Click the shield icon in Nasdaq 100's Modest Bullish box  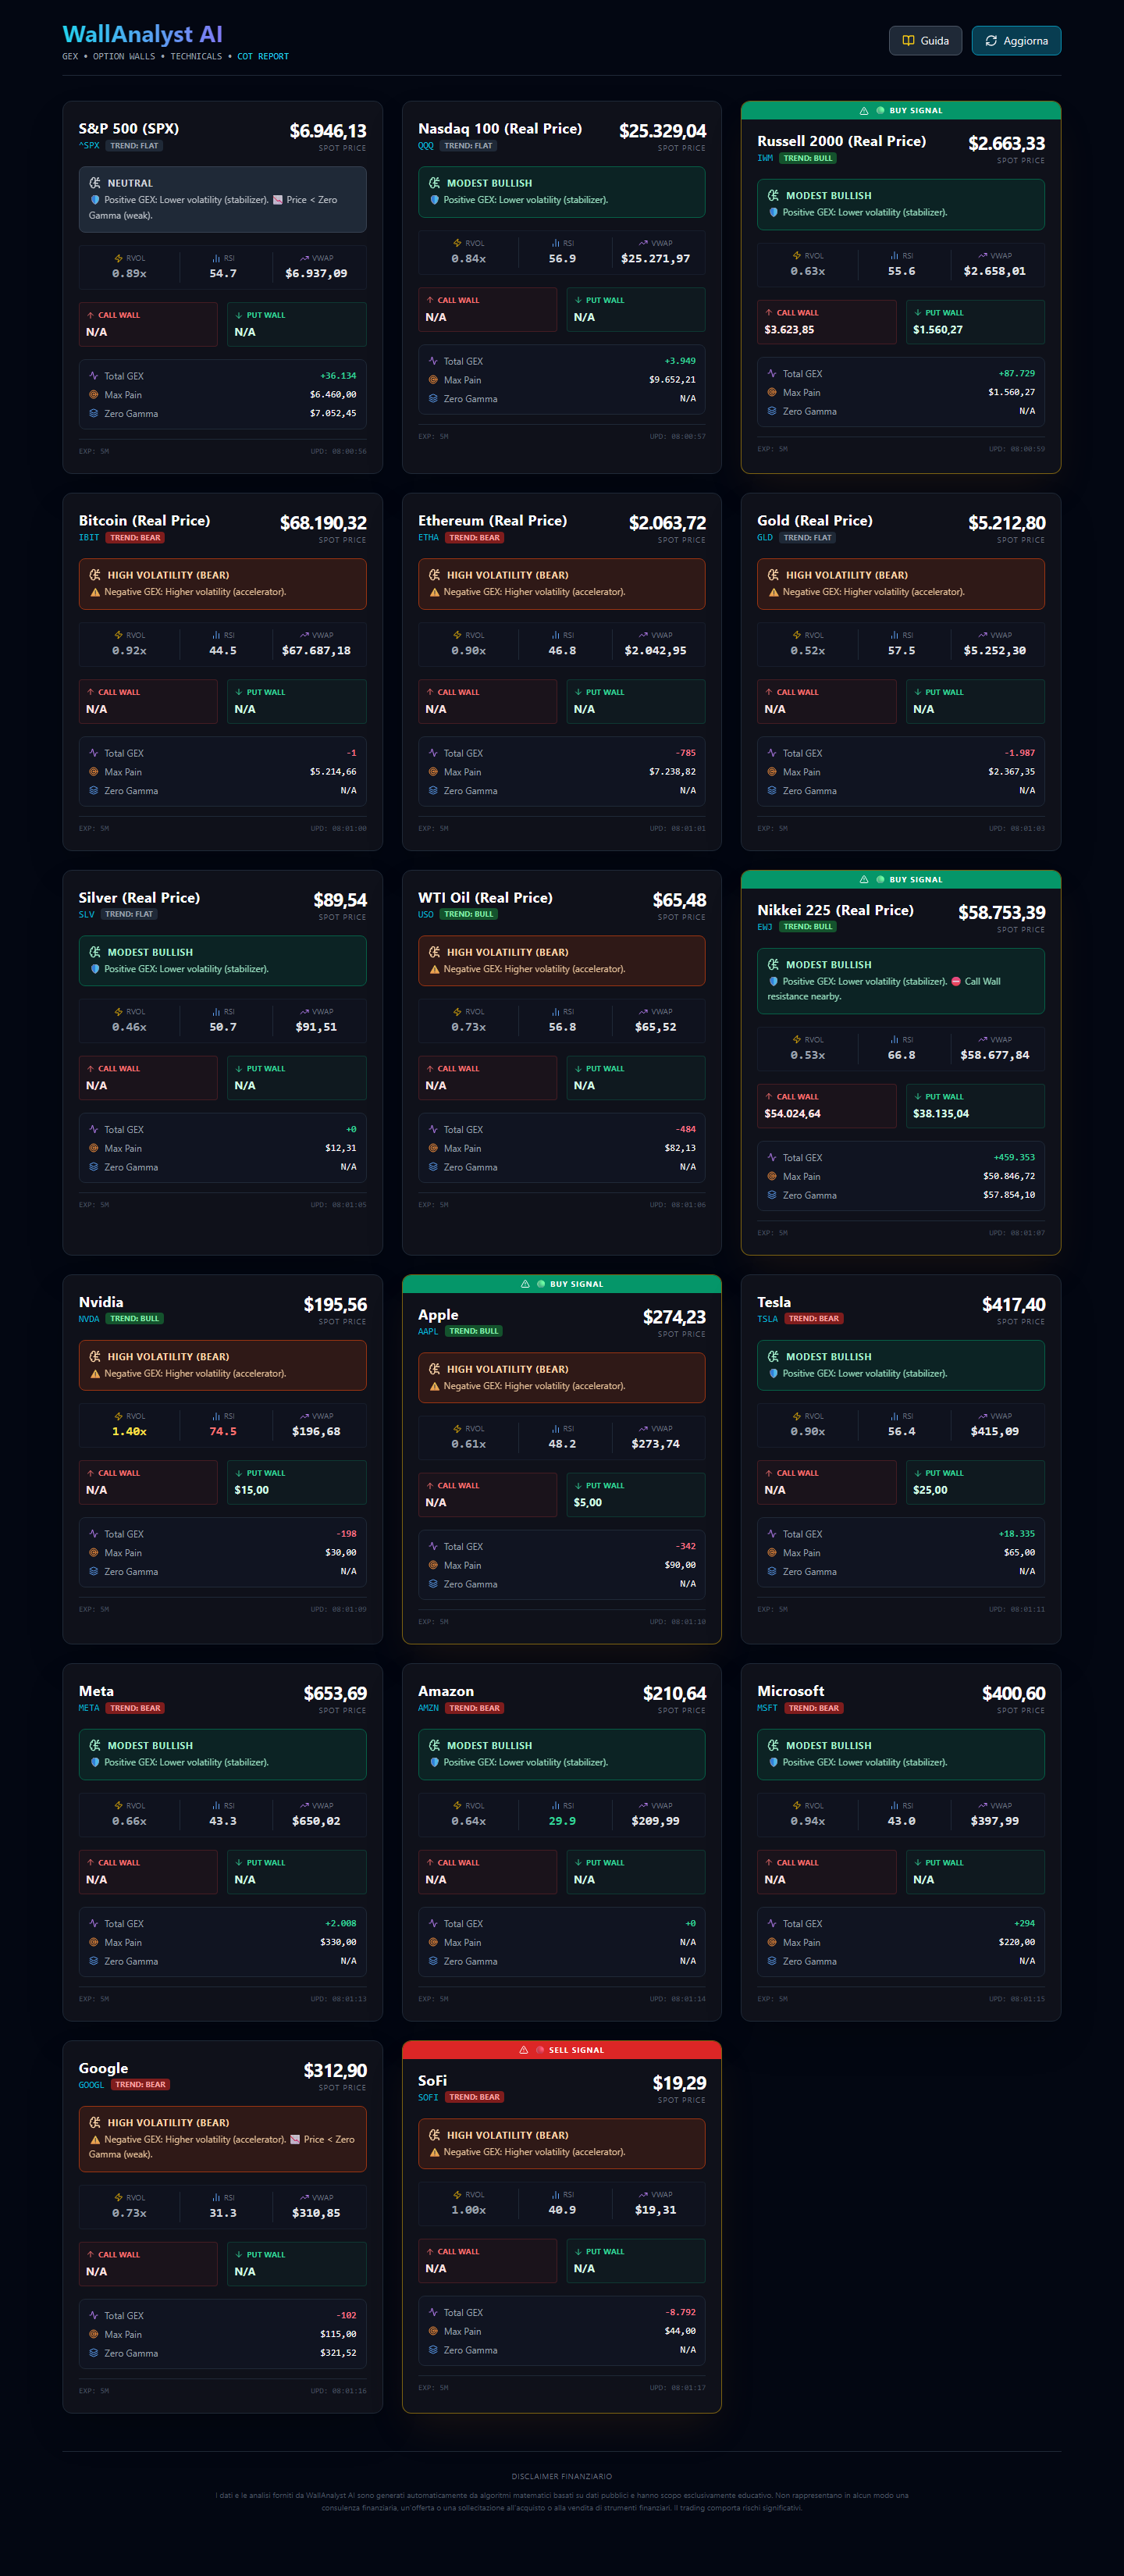coord(435,200)
